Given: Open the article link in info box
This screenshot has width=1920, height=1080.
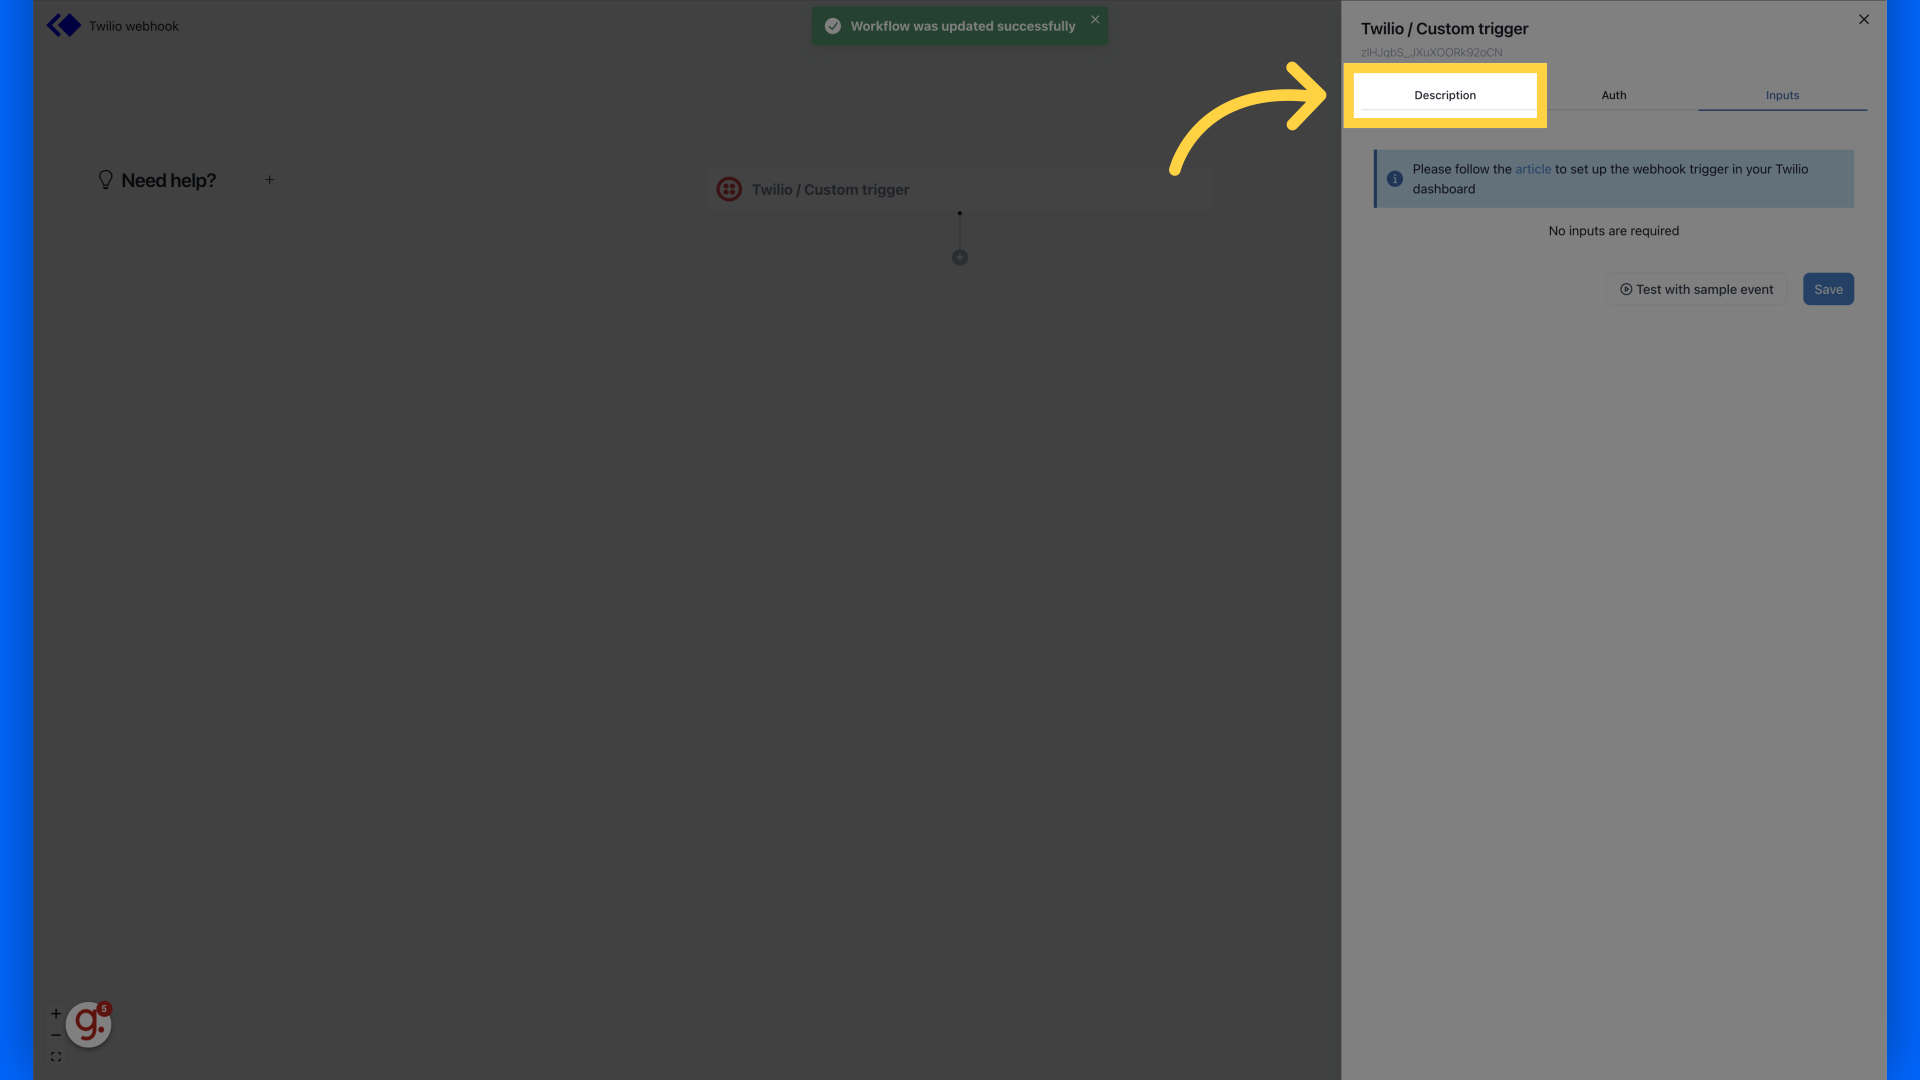Looking at the screenshot, I should point(1532,169).
